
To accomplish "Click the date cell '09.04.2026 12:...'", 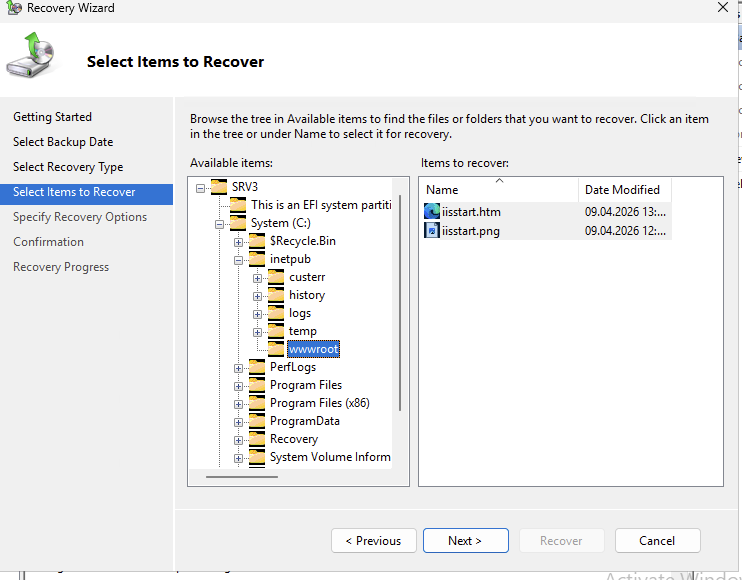I will coord(625,231).
